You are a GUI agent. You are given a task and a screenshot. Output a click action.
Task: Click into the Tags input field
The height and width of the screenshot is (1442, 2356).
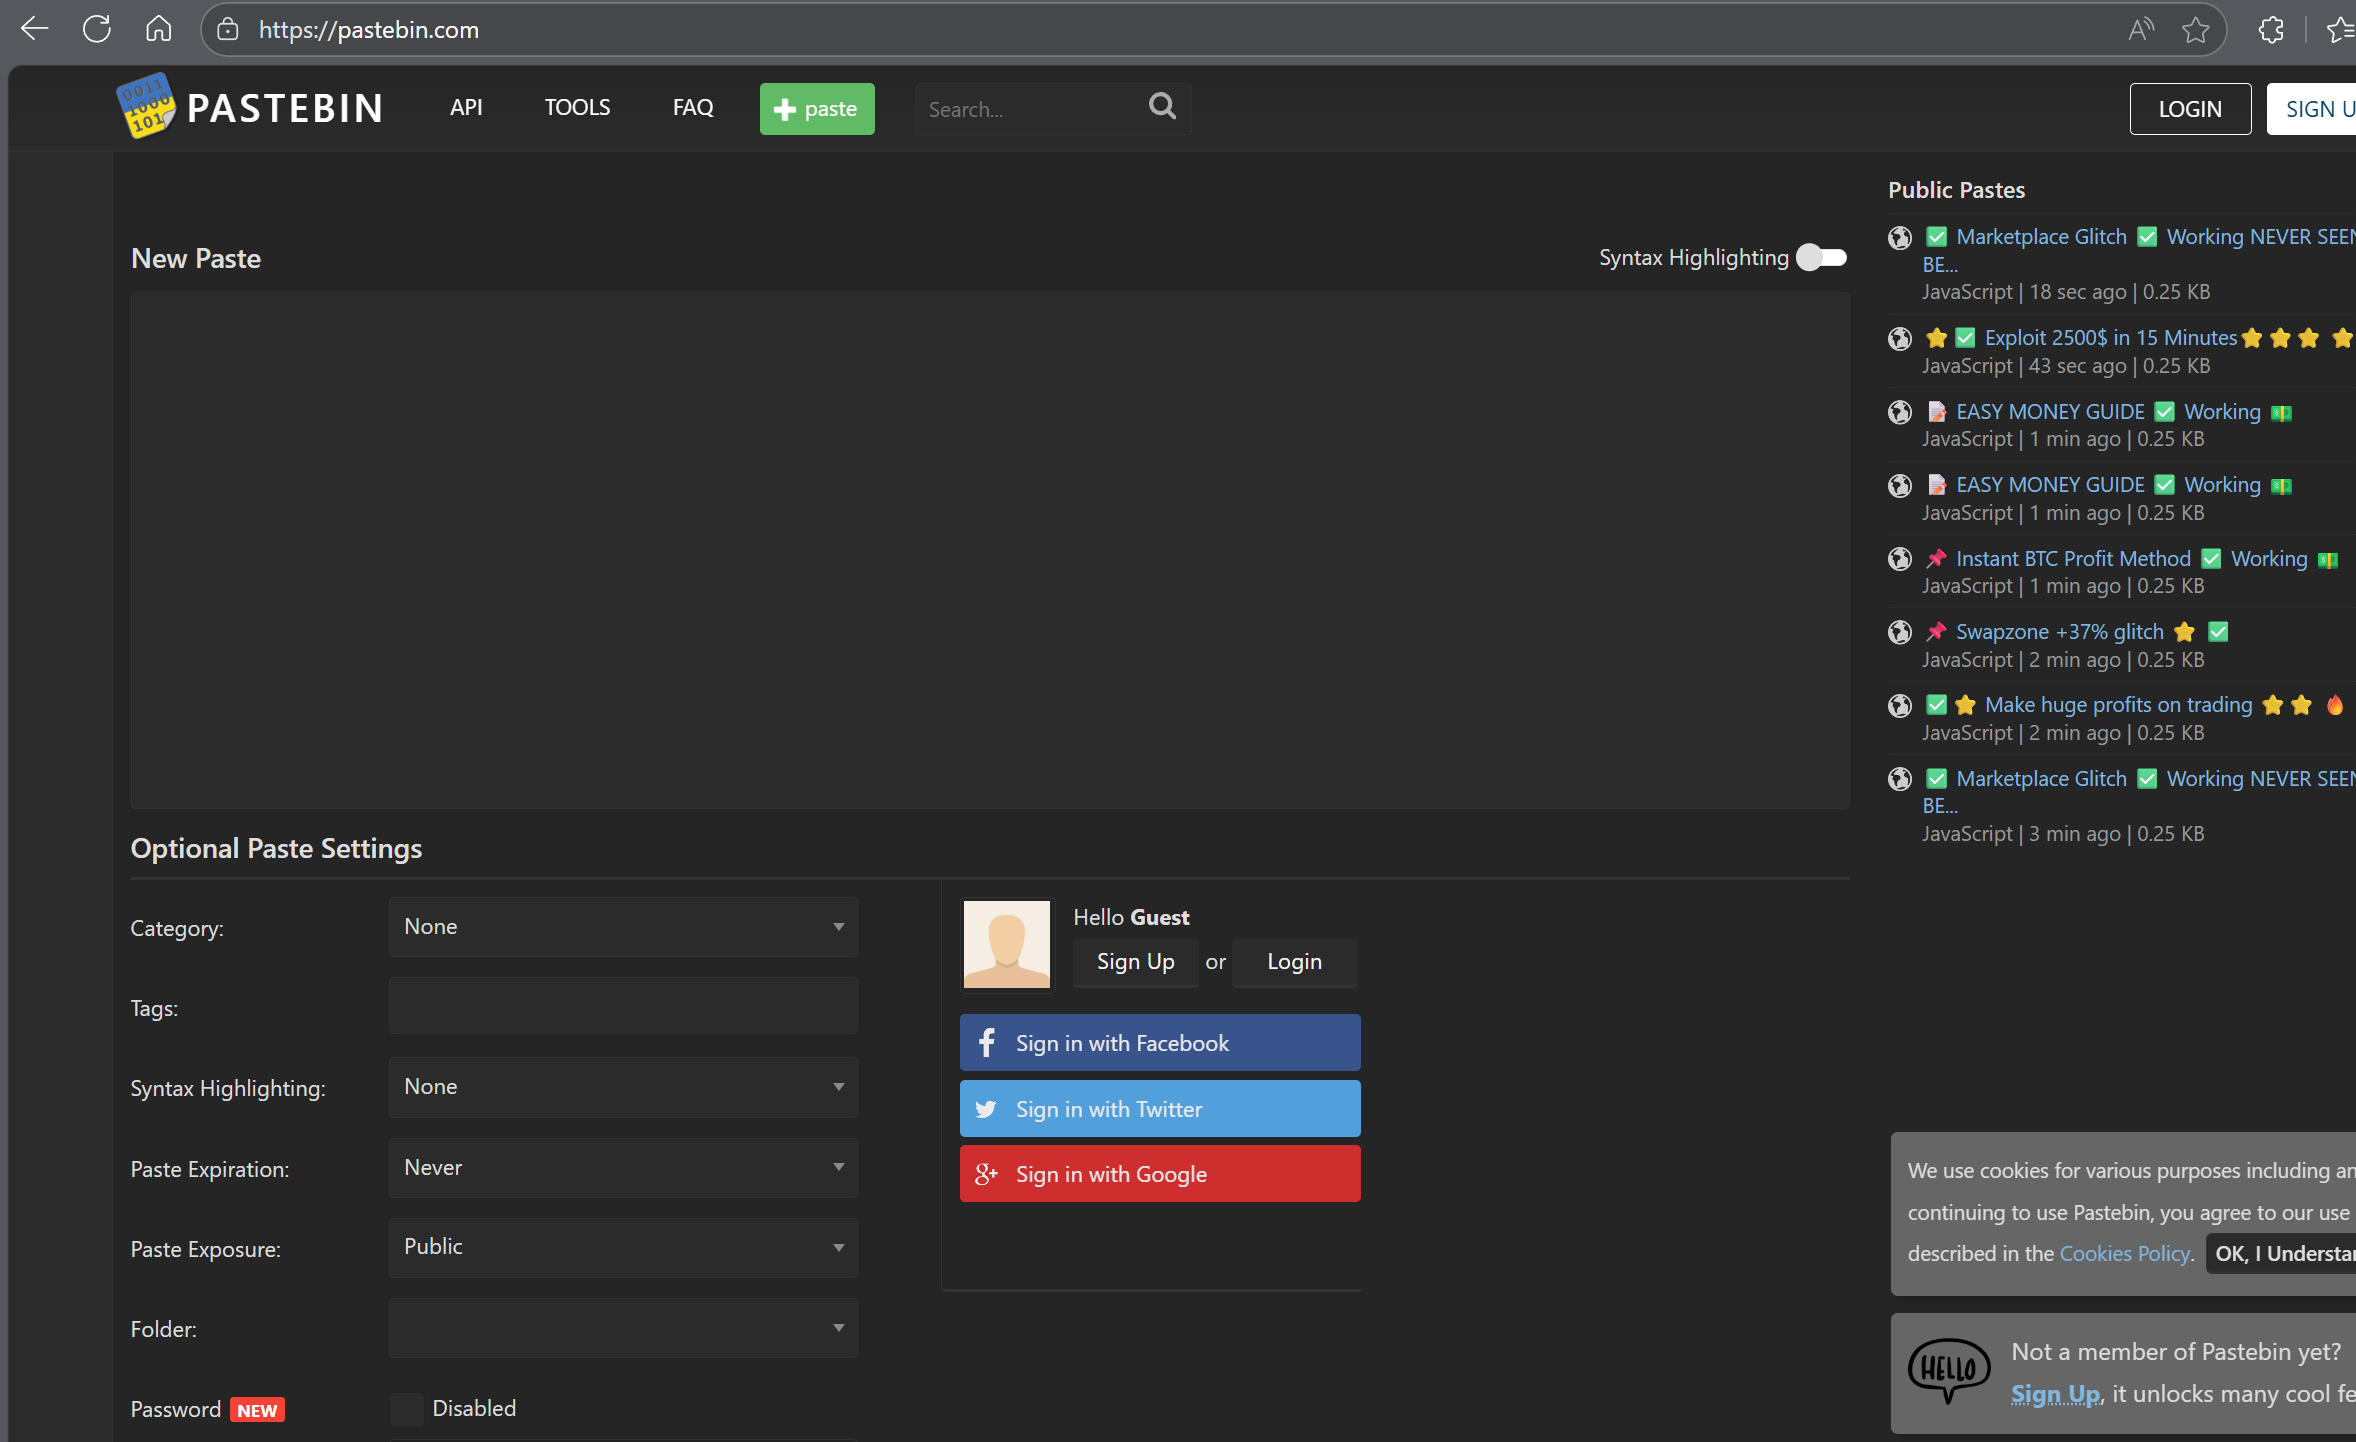(x=623, y=1007)
